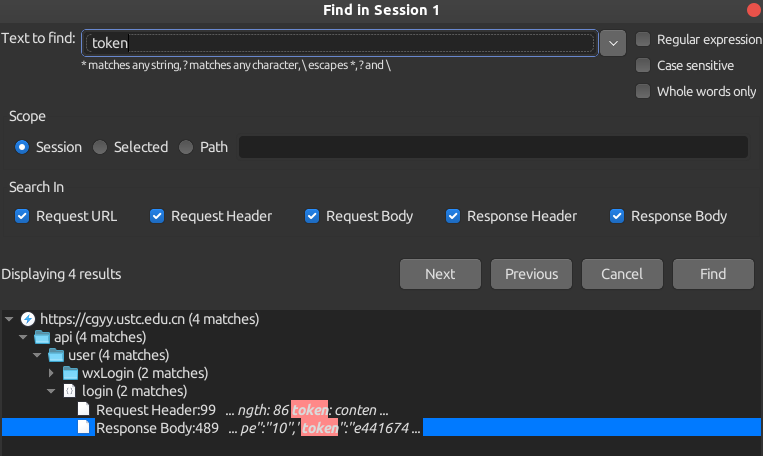
Task: Click into the Path scope text field
Action: click(492, 147)
